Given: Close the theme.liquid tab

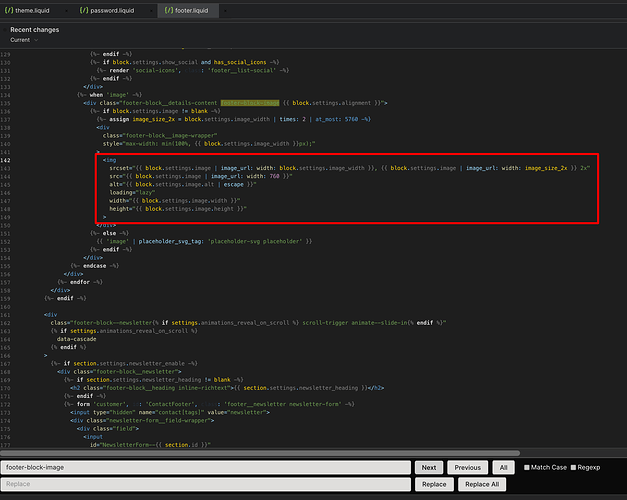Looking at the screenshot, I should point(68,9).
